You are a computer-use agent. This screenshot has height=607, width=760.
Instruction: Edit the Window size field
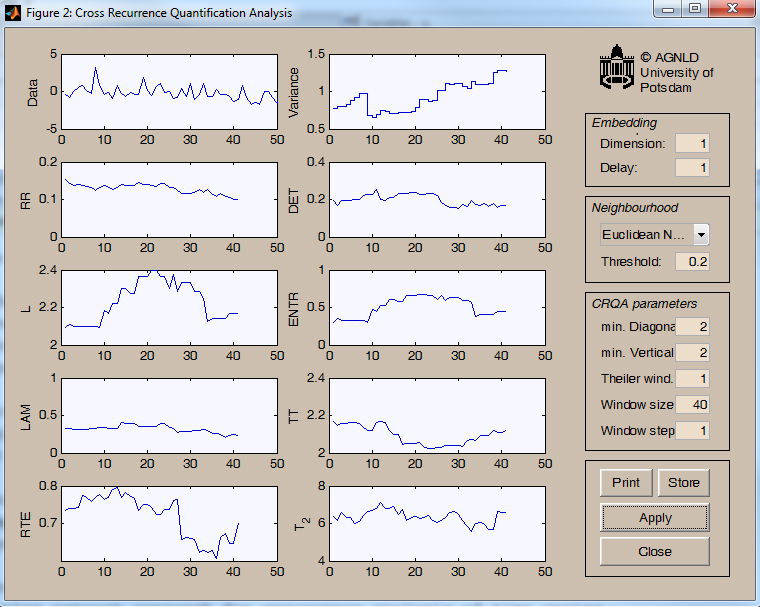[x=692, y=405]
